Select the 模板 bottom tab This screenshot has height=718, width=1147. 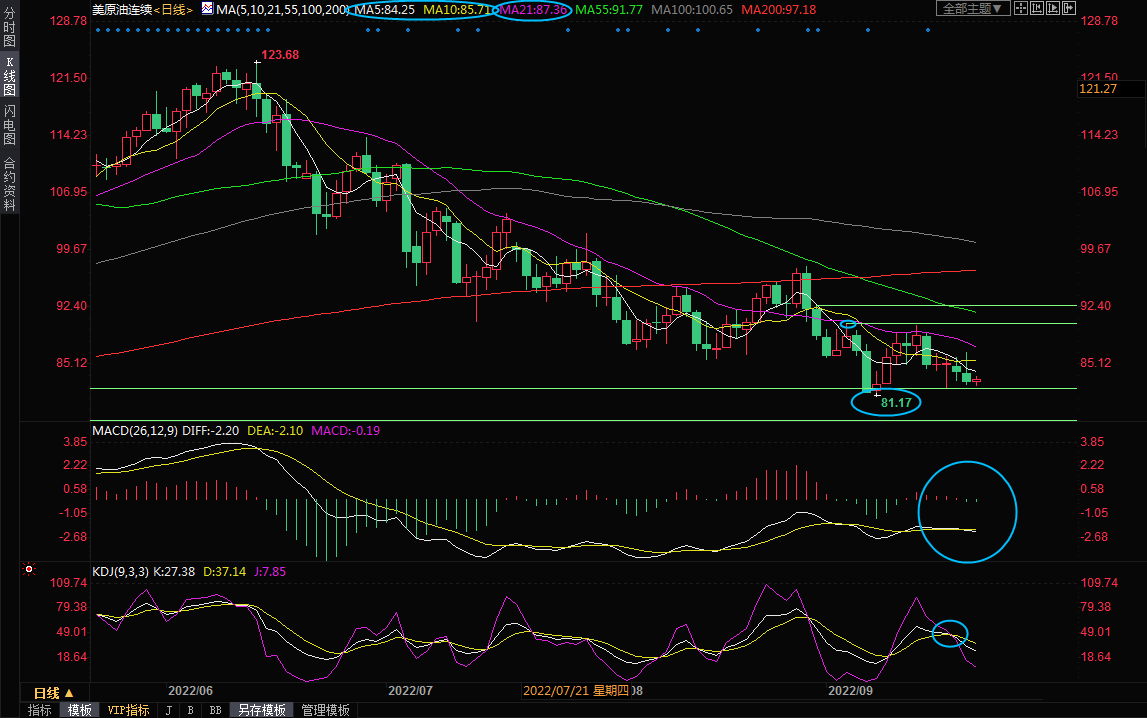79,710
